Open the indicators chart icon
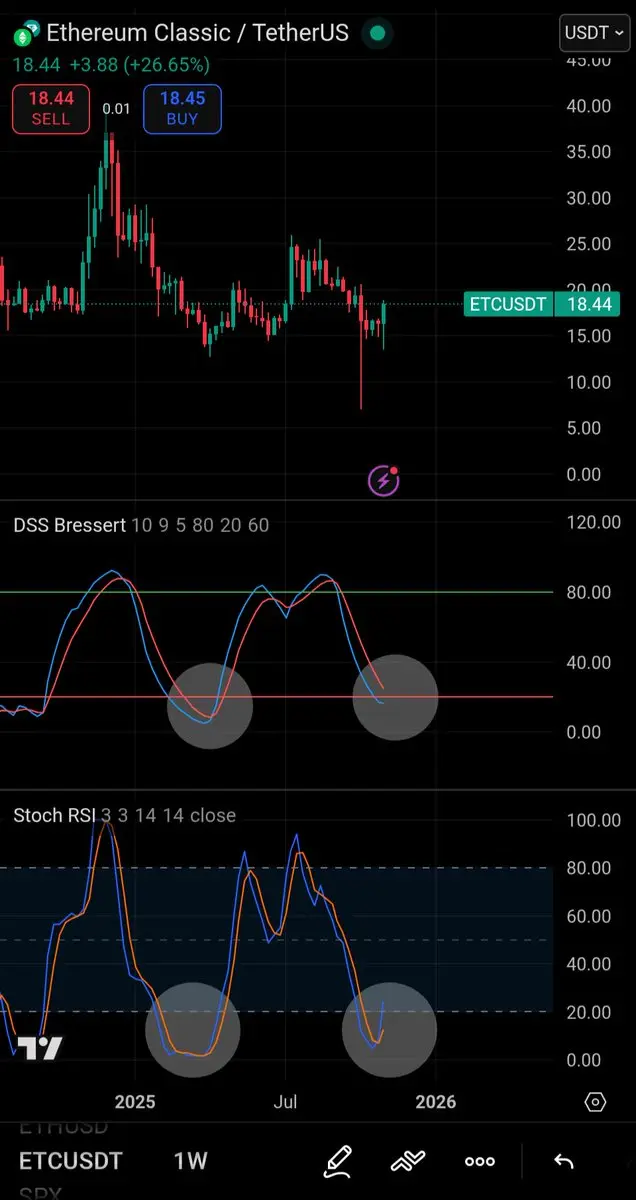Image resolution: width=636 pixels, height=1200 pixels. (409, 1161)
